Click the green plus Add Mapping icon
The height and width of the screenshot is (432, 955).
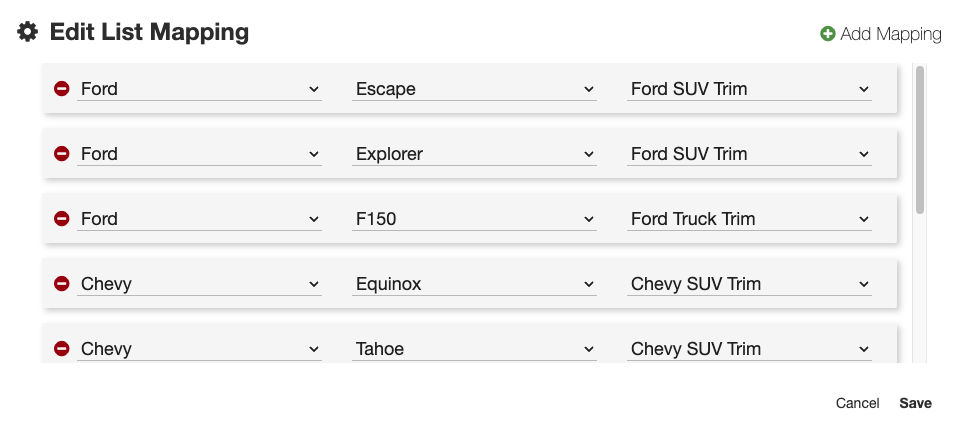[828, 34]
